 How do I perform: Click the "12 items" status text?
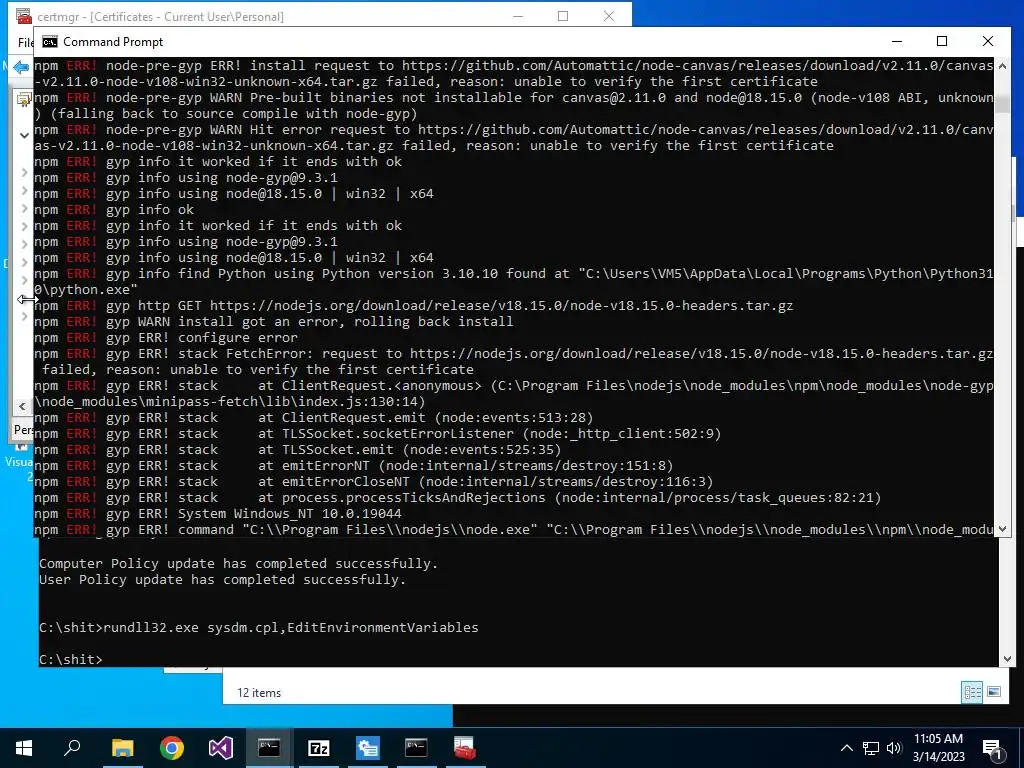[259, 693]
